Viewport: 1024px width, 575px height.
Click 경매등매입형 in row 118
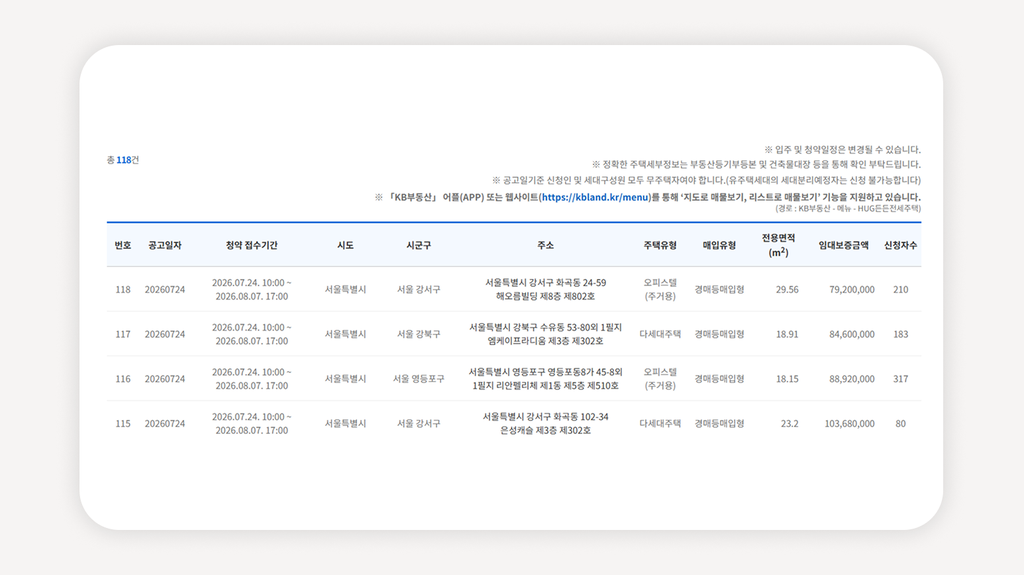tap(719, 289)
